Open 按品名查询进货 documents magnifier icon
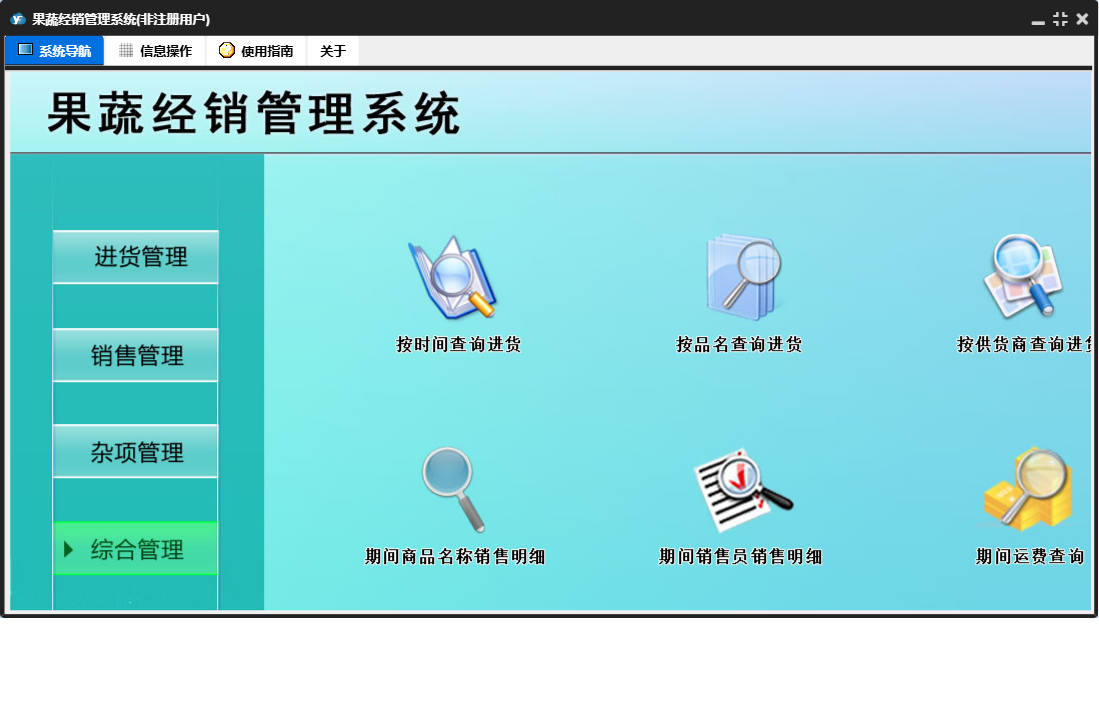Screen dimensions: 1099x723 [x=744, y=278]
